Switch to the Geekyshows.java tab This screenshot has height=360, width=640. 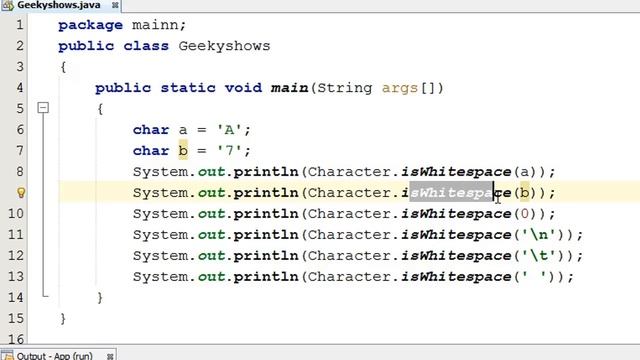pyautogui.click(x=60, y=5)
